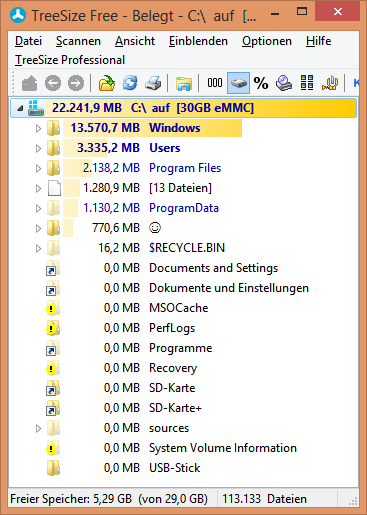Expand the $RECYCLE.BIN folder

38,248
